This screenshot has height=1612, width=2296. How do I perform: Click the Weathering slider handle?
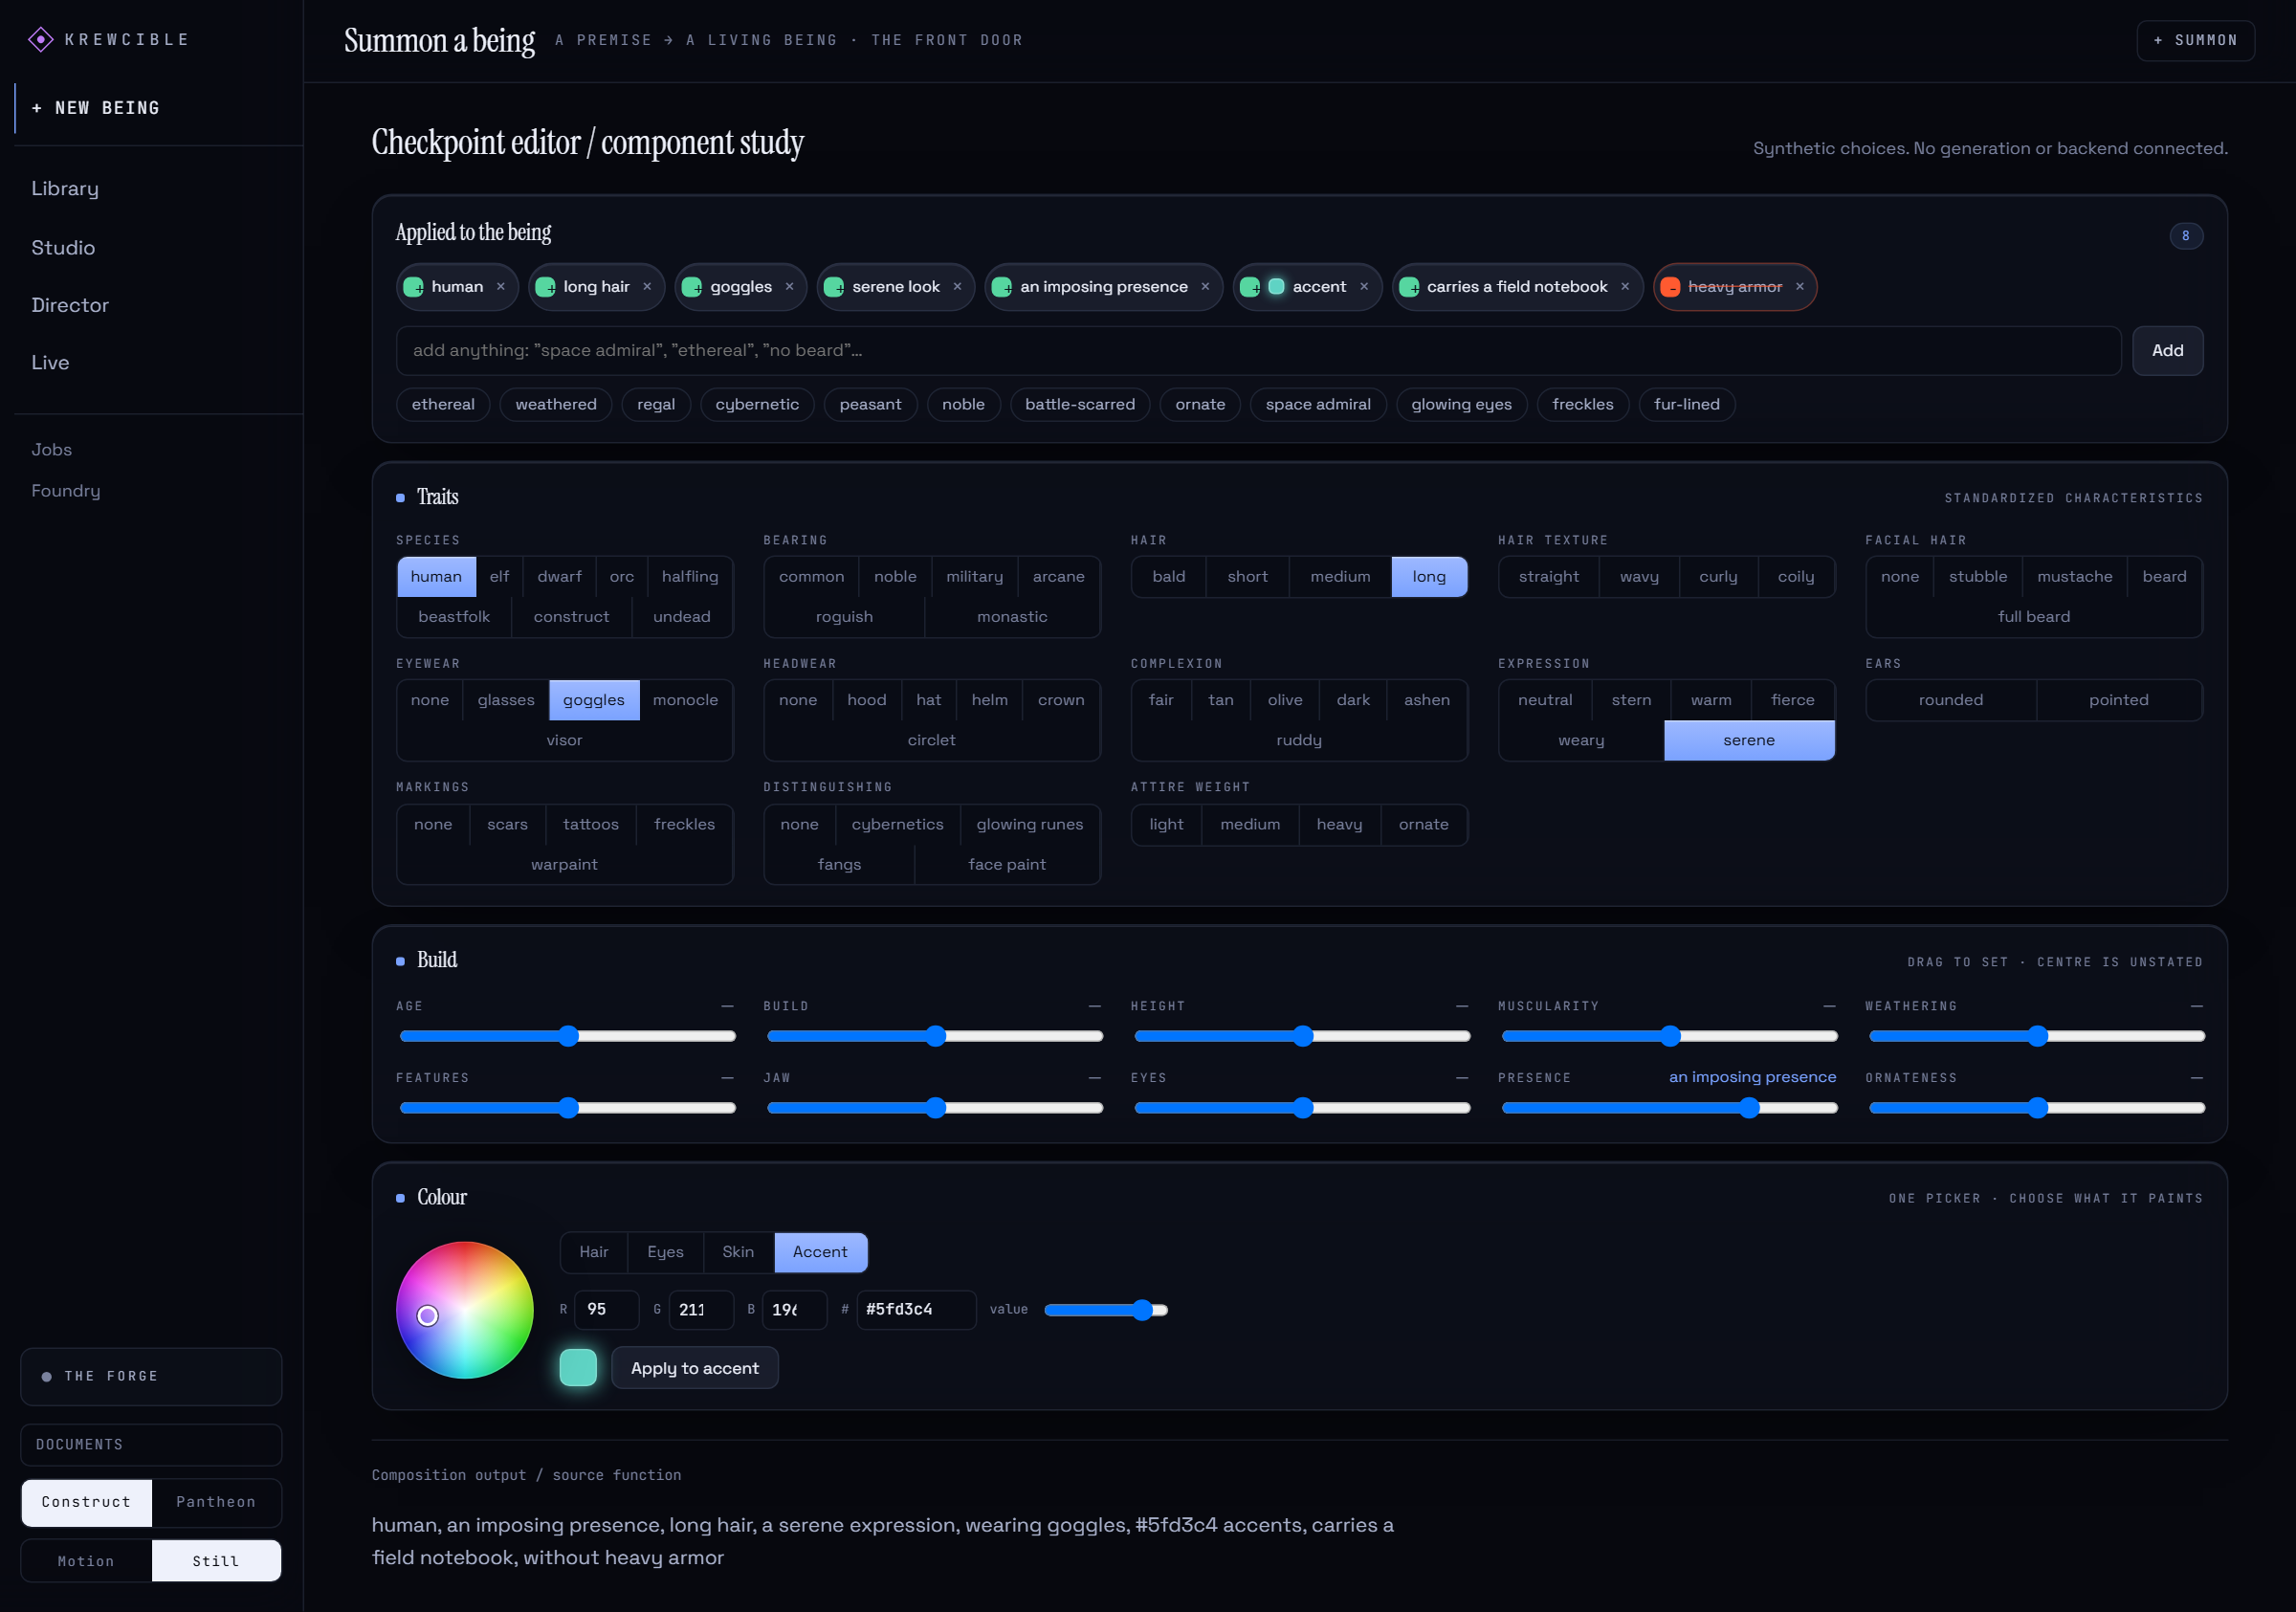point(2037,1036)
